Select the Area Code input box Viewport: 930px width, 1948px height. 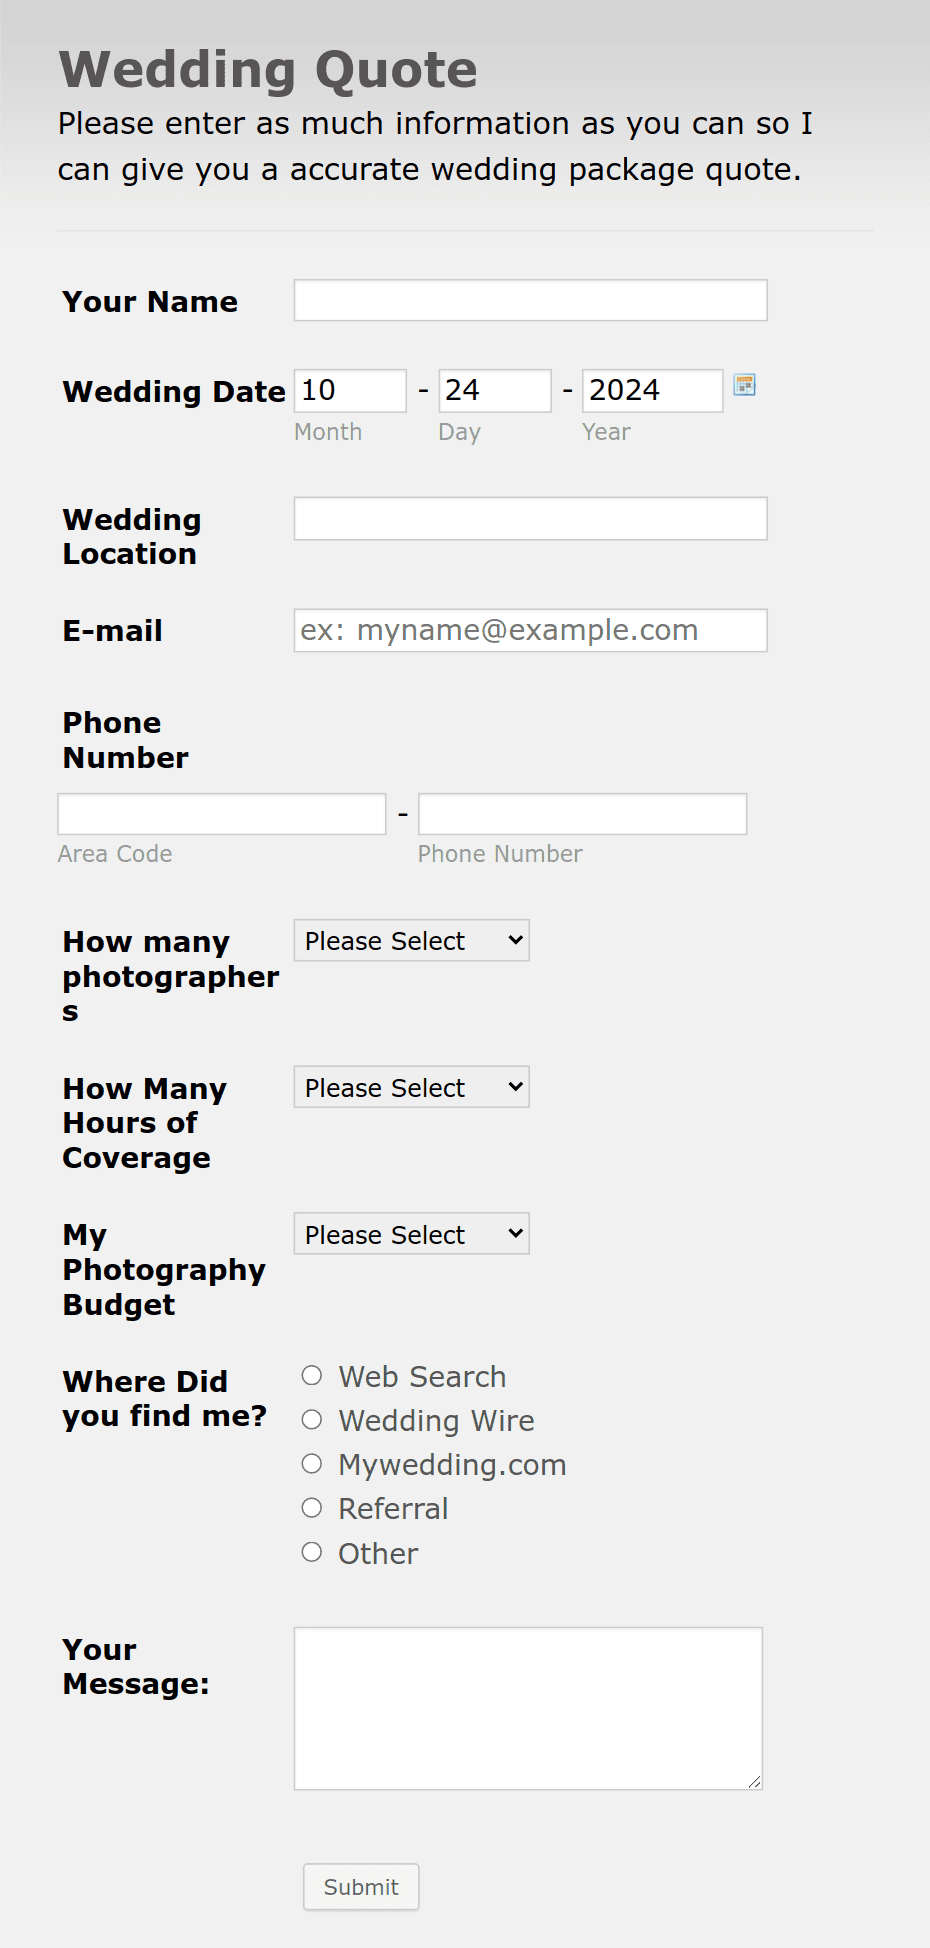click(222, 814)
